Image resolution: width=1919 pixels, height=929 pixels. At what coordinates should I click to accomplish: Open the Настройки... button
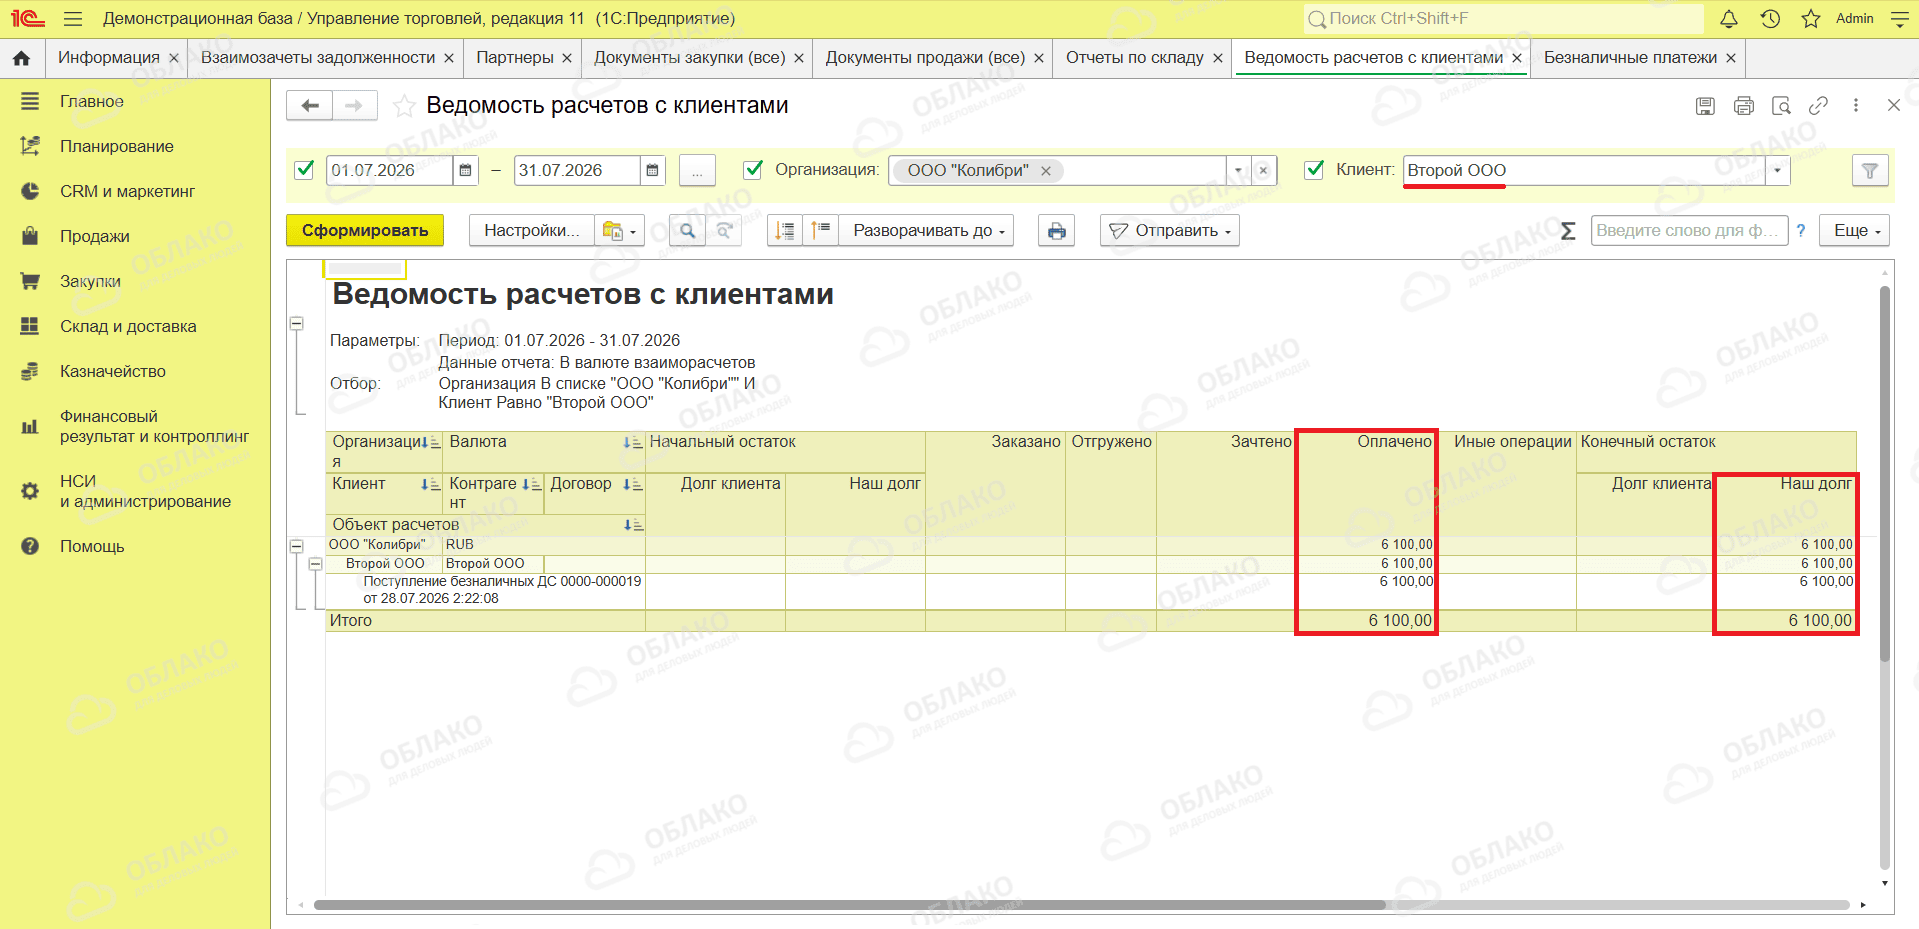[532, 231]
